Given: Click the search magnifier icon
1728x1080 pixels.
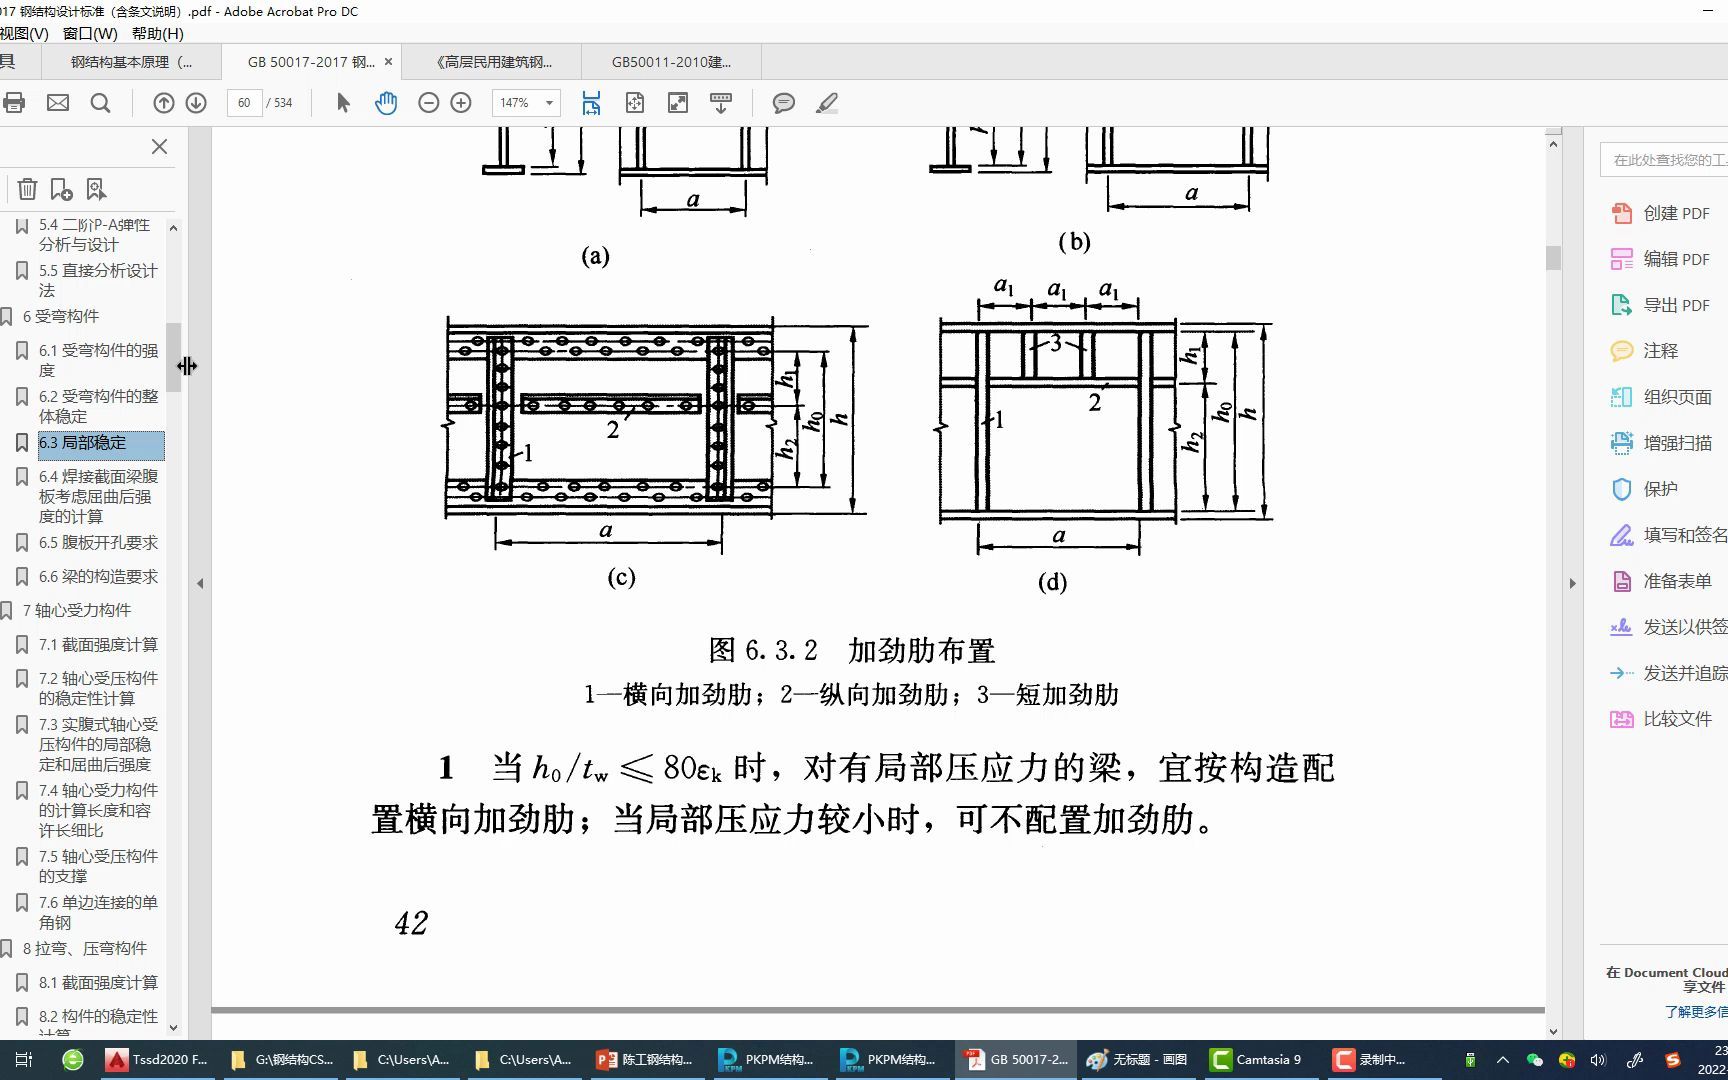Looking at the screenshot, I should point(100,103).
